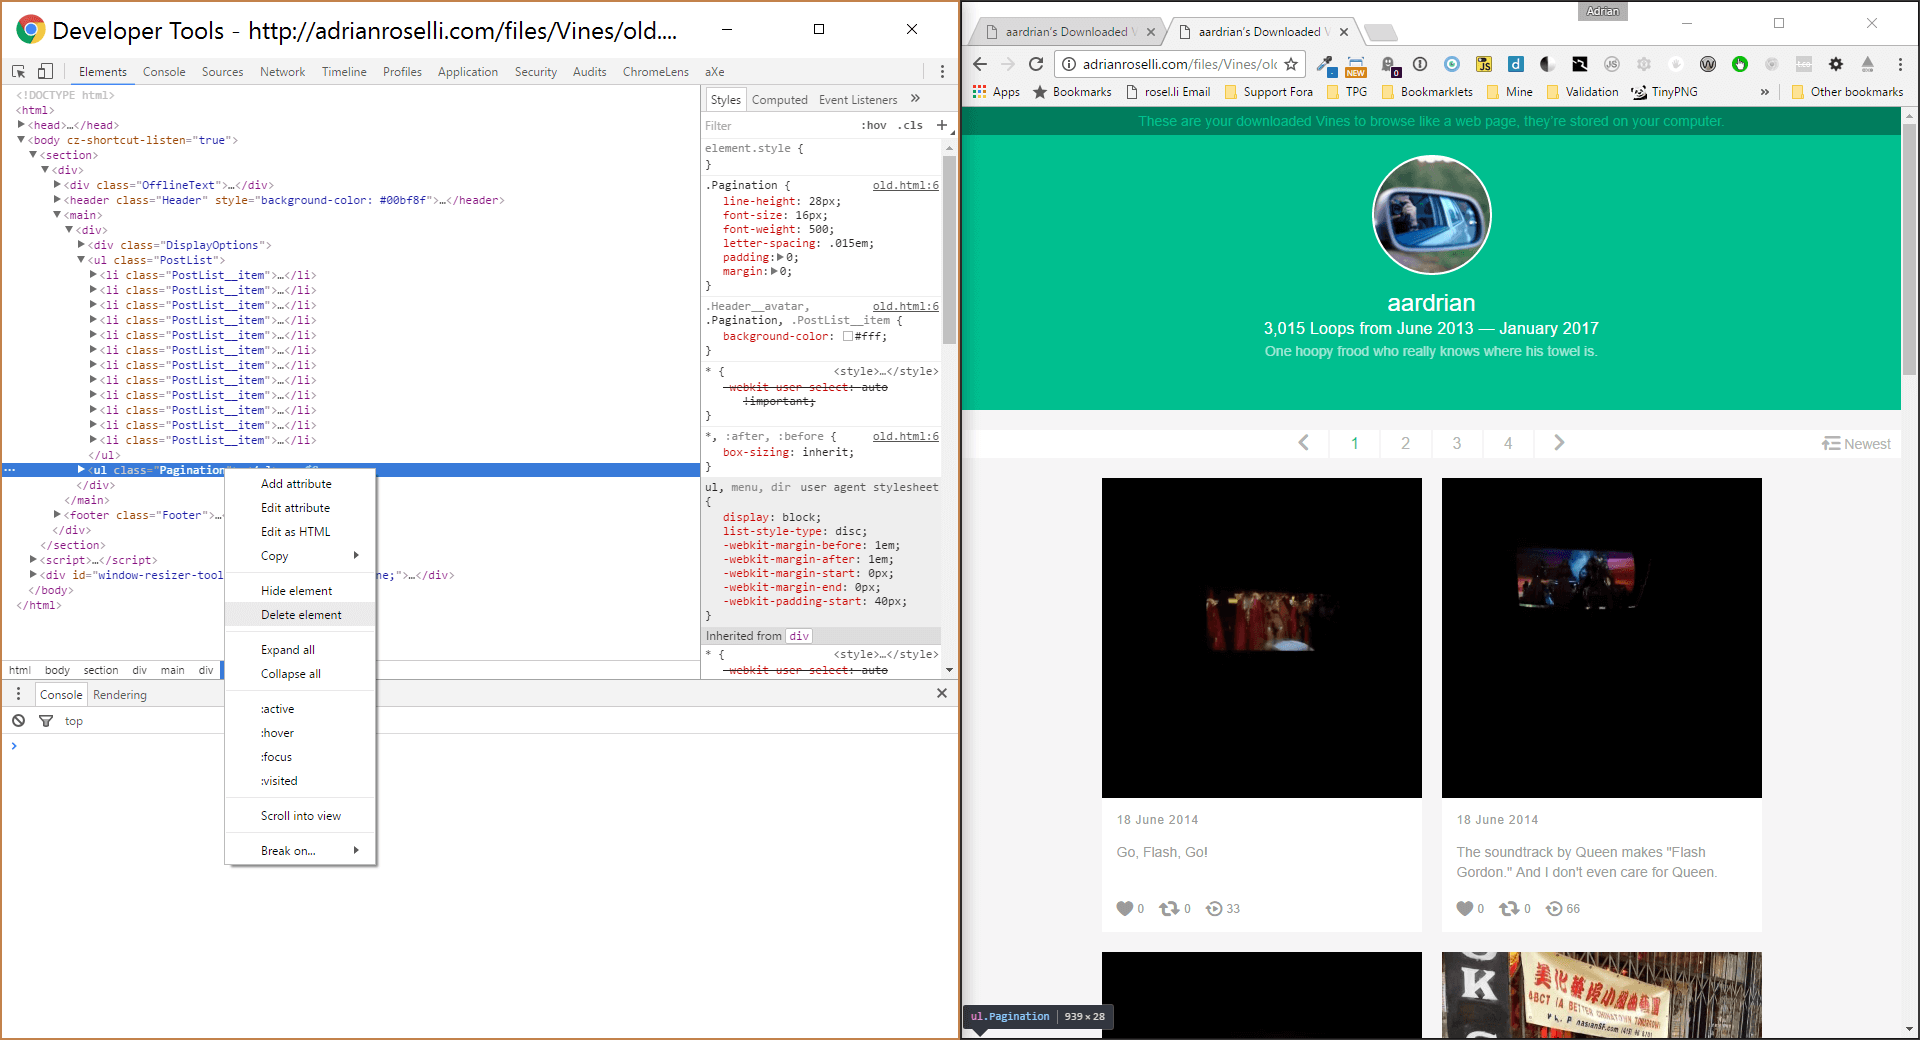Expand header class Header node
Image resolution: width=1920 pixels, height=1040 pixels.
point(57,200)
